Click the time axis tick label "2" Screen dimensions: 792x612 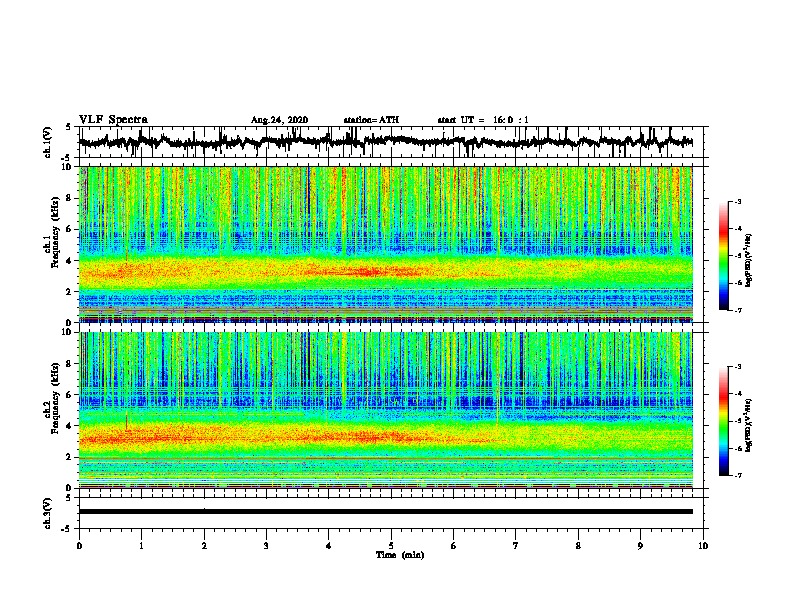click(204, 546)
